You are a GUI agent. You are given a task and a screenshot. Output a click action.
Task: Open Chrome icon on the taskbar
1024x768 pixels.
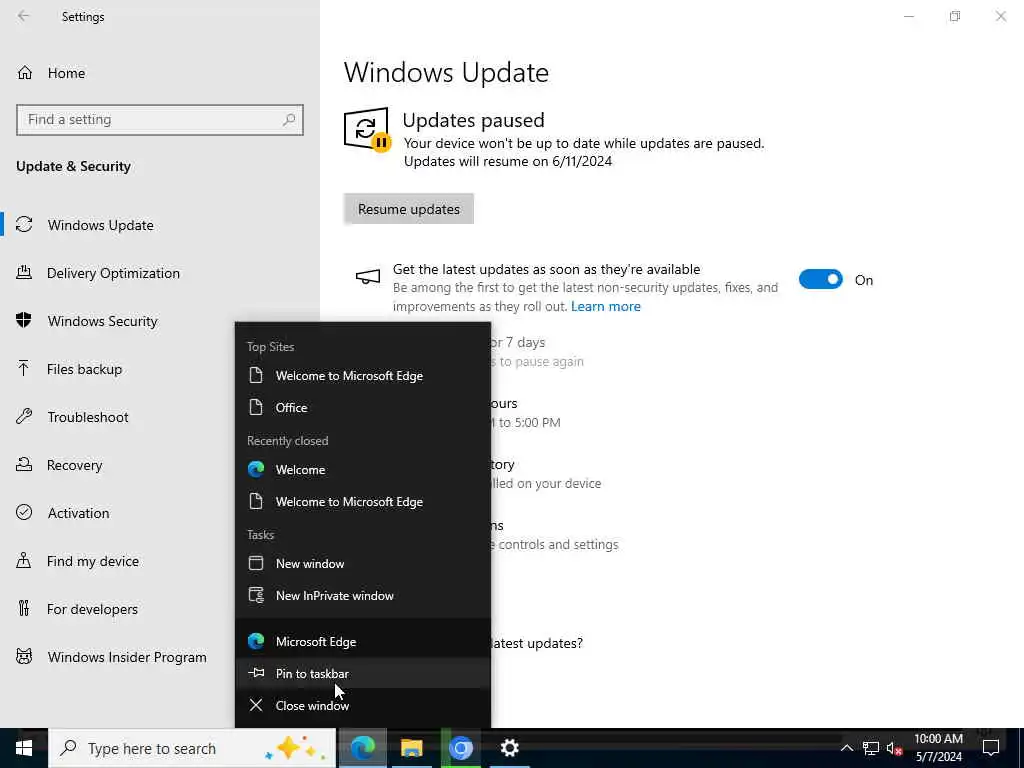(x=460, y=748)
